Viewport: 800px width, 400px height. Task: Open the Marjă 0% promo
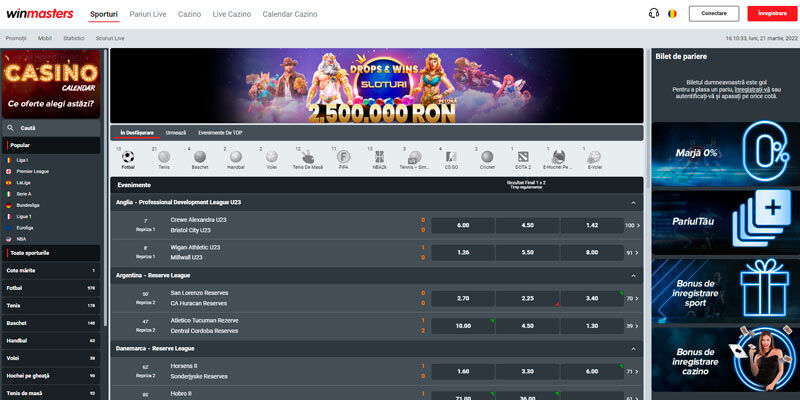[x=726, y=154]
